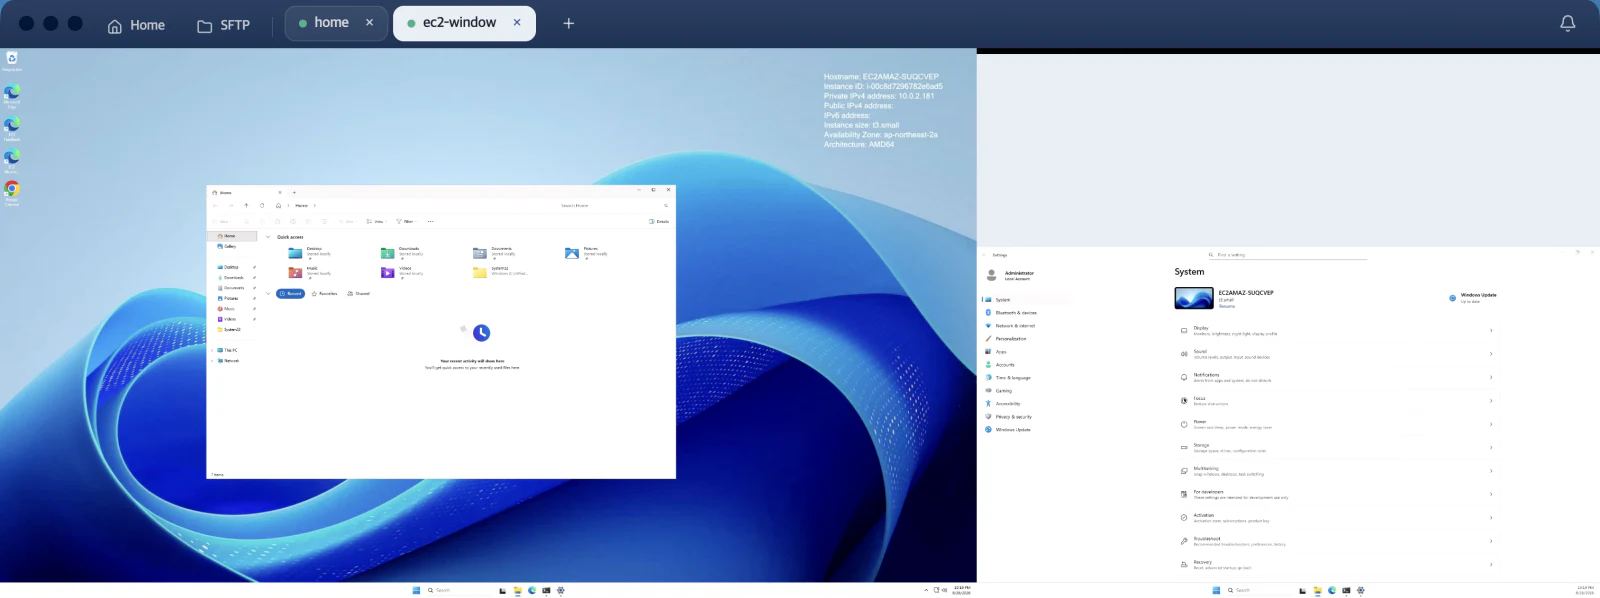This screenshot has height=598, width=1600.
Task: Open Privacy & security in Settings
Action: tap(1026, 417)
